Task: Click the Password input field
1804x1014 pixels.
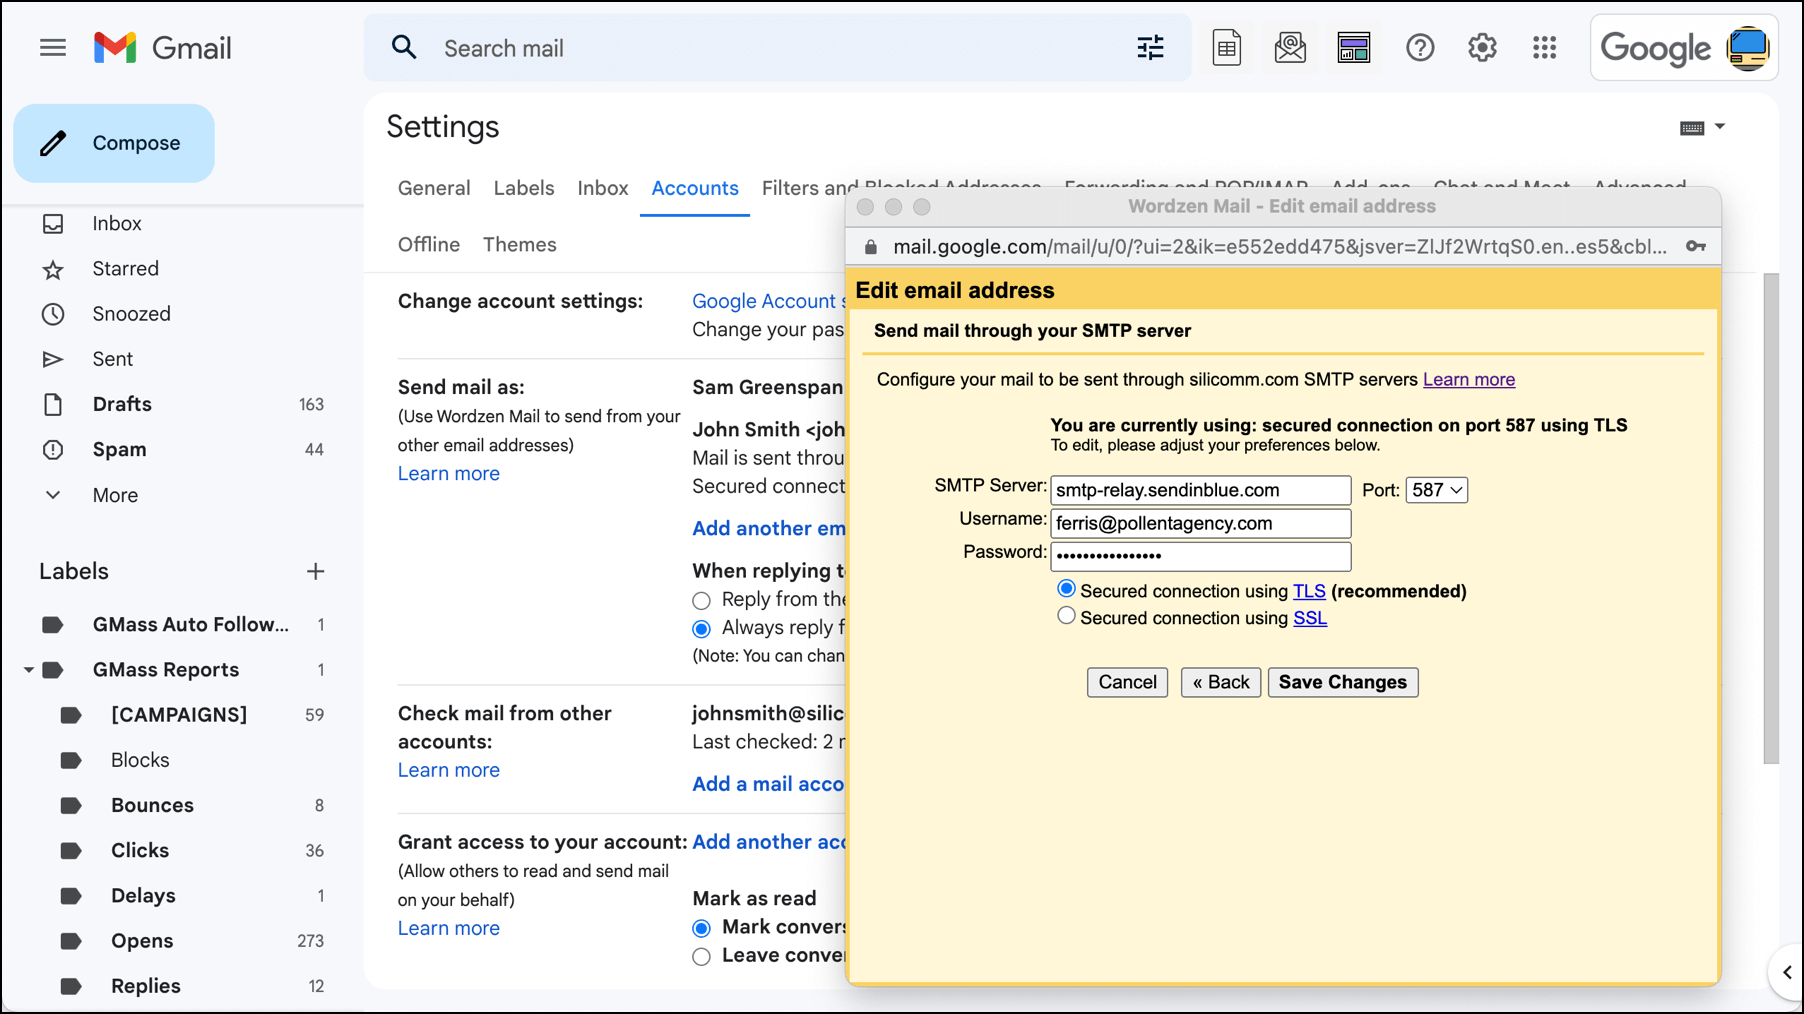Action: point(1200,556)
